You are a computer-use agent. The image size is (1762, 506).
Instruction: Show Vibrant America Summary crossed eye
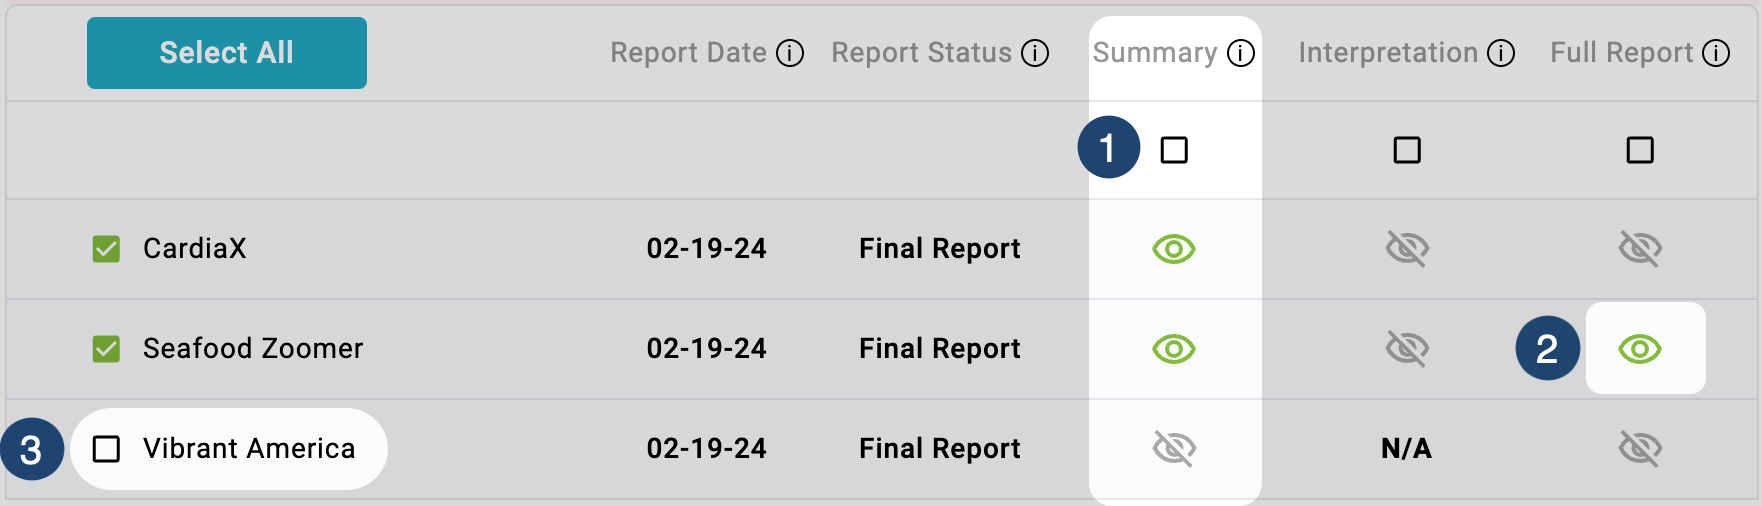click(1174, 449)
